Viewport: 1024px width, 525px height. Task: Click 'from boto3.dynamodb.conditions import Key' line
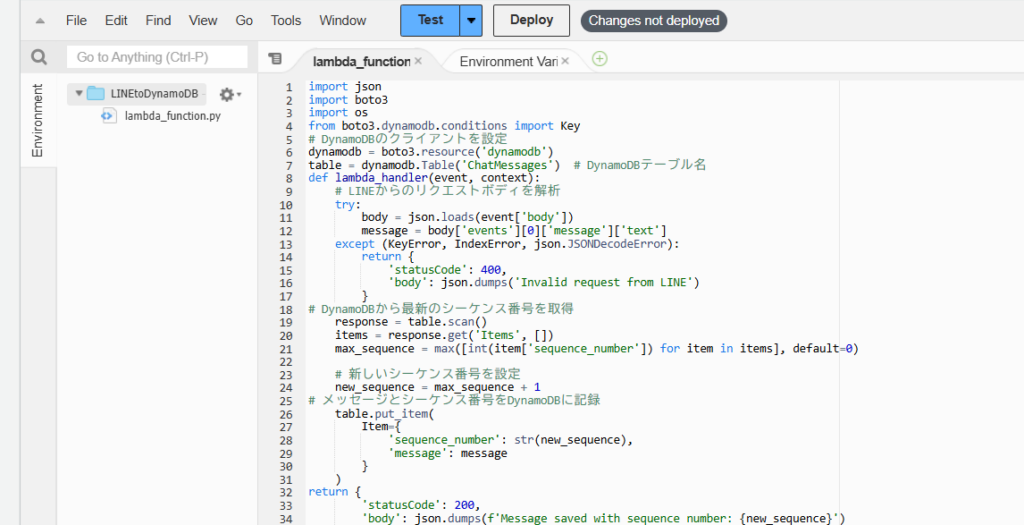pyautogui.click(x=443, y=126)
